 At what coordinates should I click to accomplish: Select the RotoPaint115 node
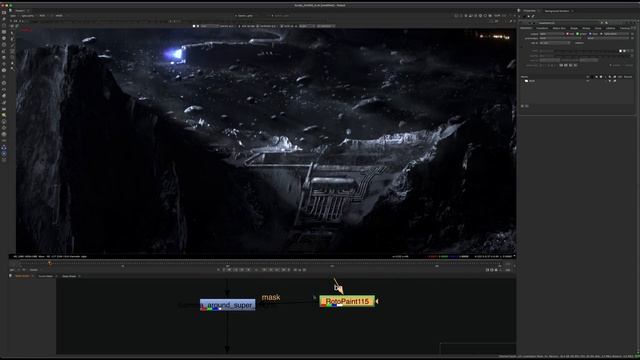click(347, 301)
